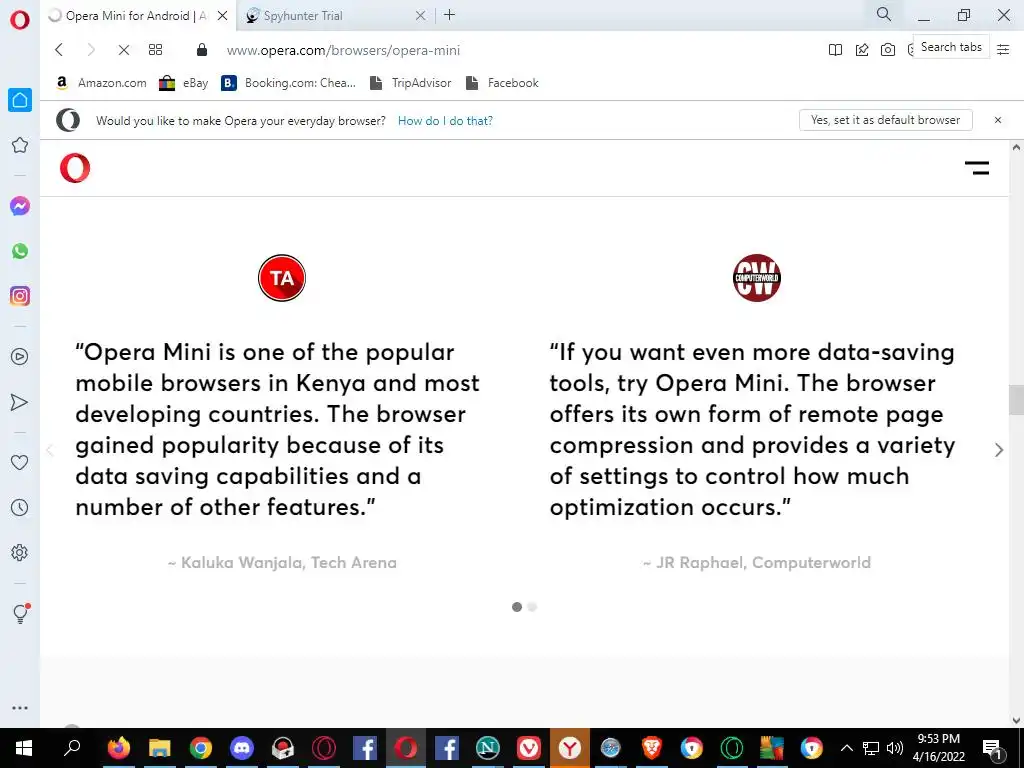Viewport: 1024px width, 768px height.
Task: Open Settings gear in sidebar
Action: pos(20,552)
